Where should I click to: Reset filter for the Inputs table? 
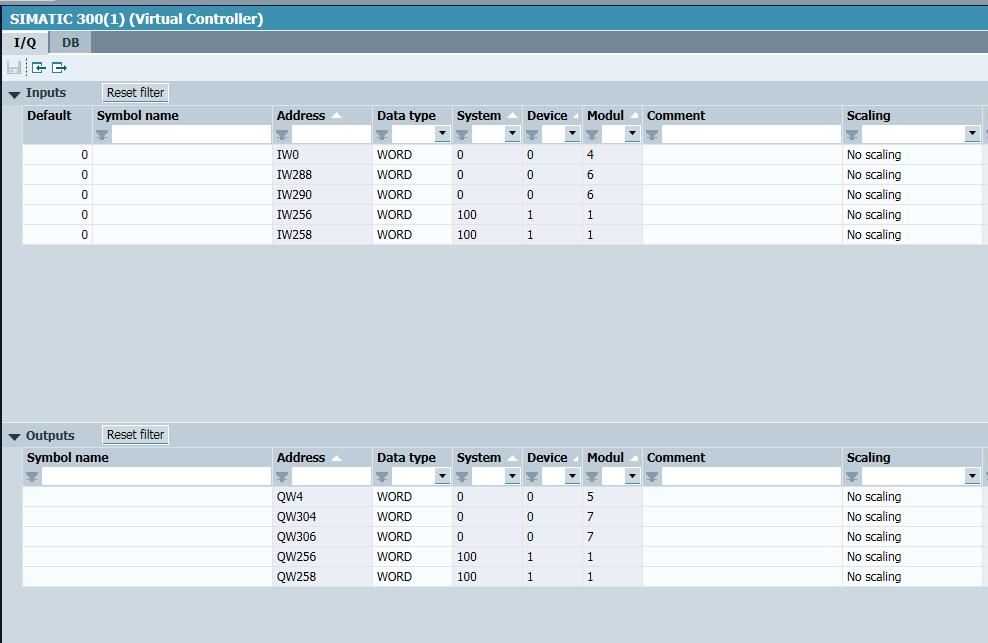tap(135, 93)
